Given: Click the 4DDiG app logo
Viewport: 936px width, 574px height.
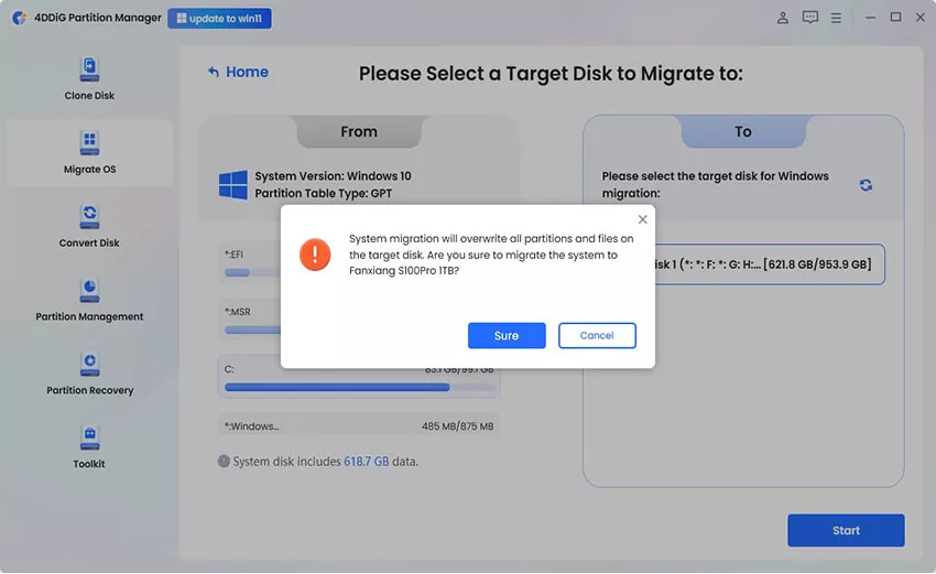Looking at the screenshot, I should (19, 18).
